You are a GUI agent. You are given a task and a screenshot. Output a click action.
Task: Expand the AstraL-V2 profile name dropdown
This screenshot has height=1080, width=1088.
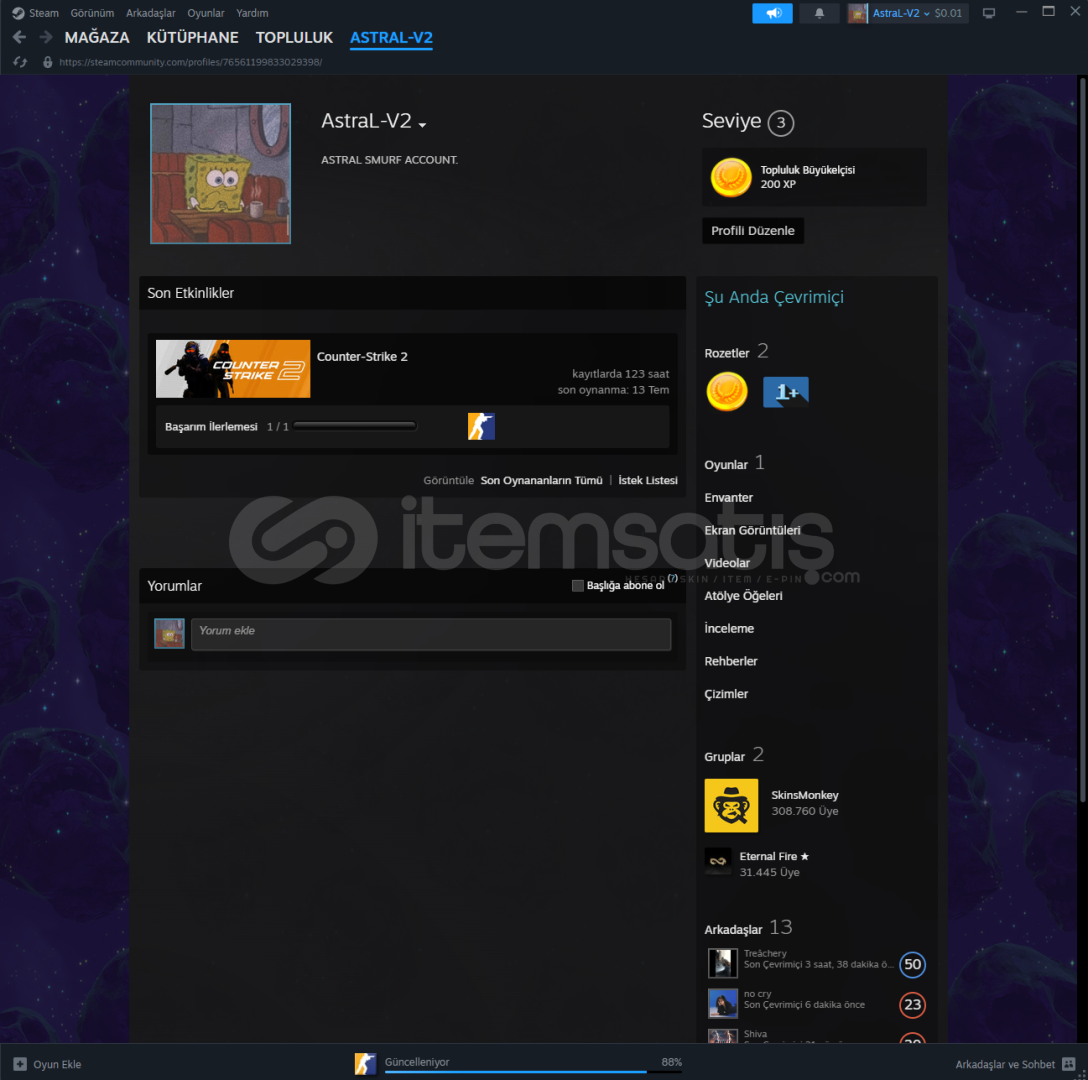423,124
